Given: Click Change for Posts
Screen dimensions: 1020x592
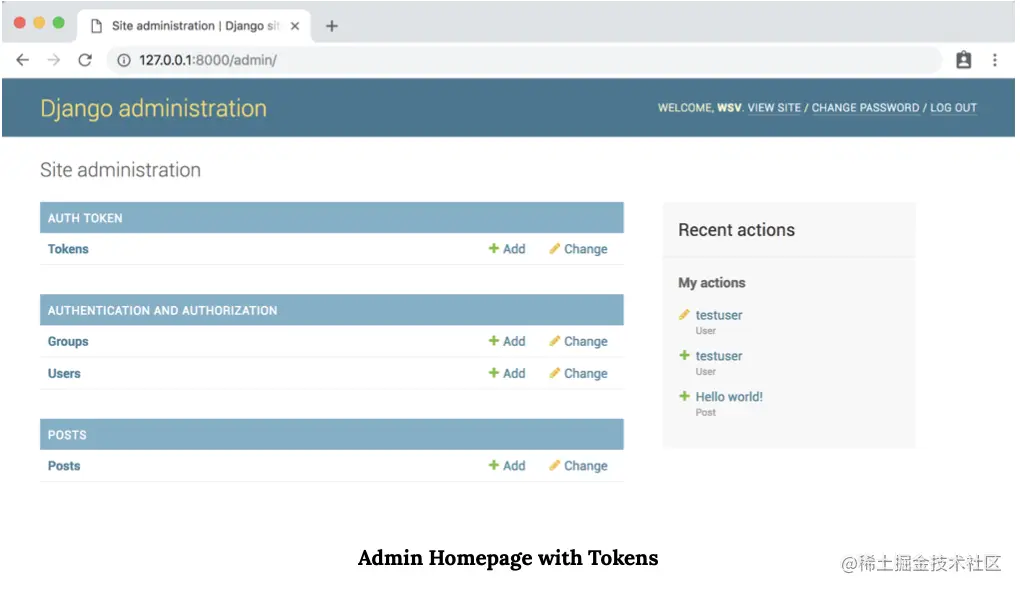Looking at the screenshot, I should [578, 466].
